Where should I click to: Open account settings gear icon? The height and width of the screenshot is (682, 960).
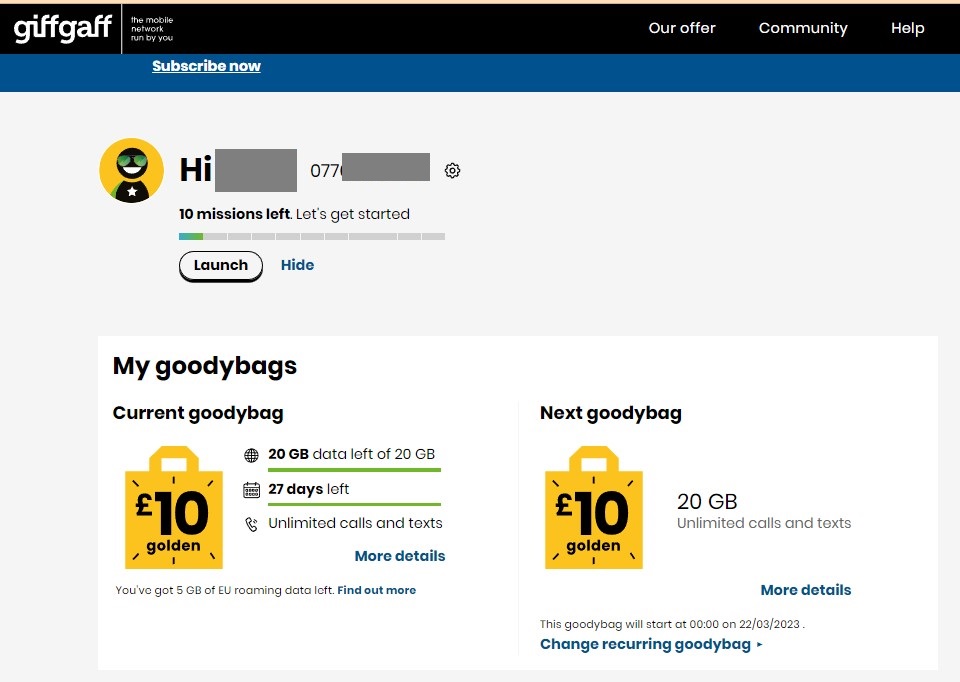click(452, 170)
